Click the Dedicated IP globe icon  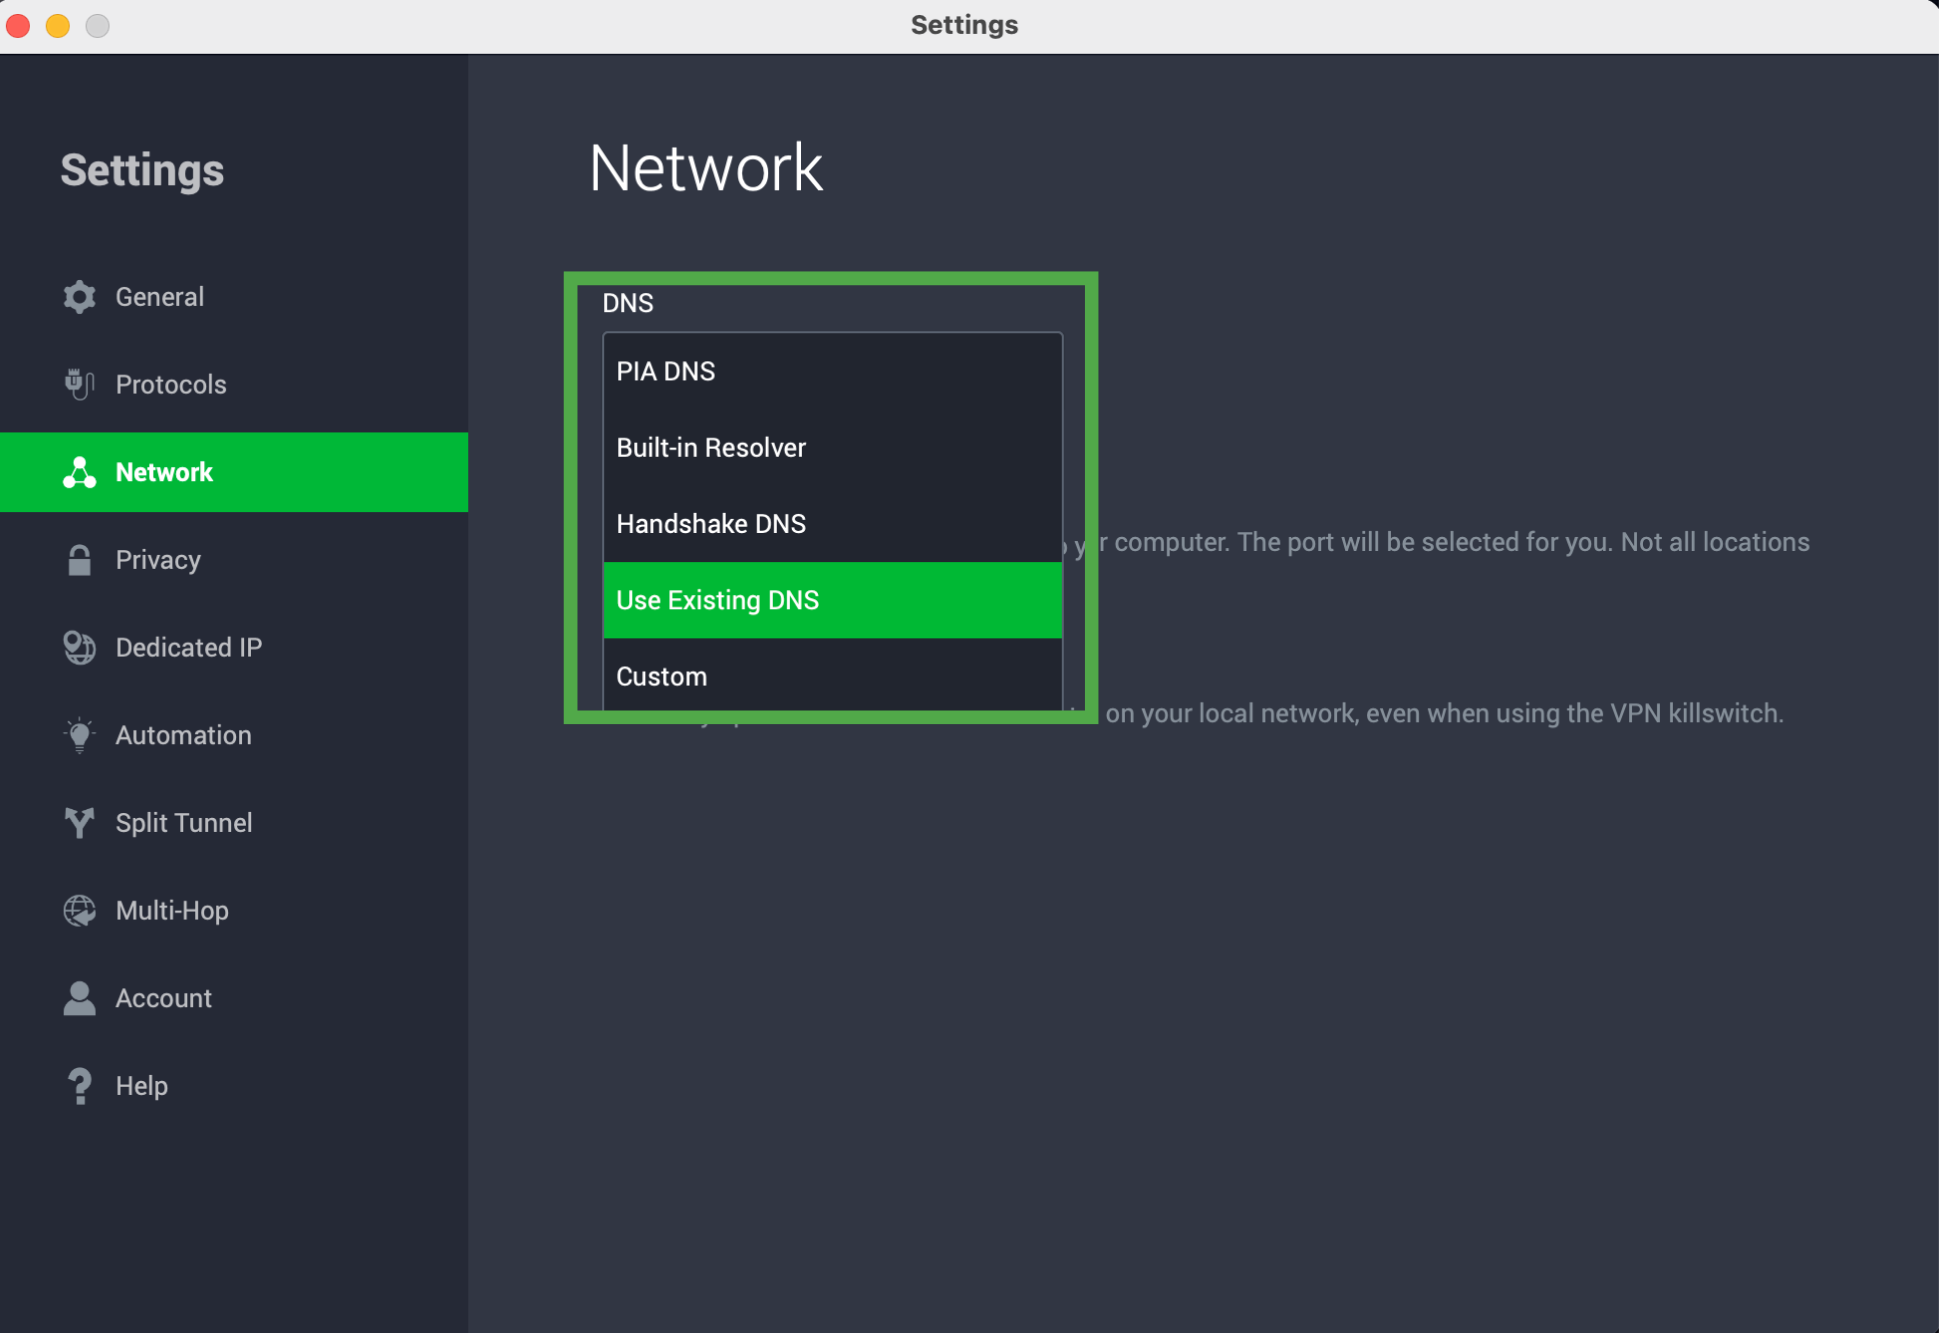[79, 647]
